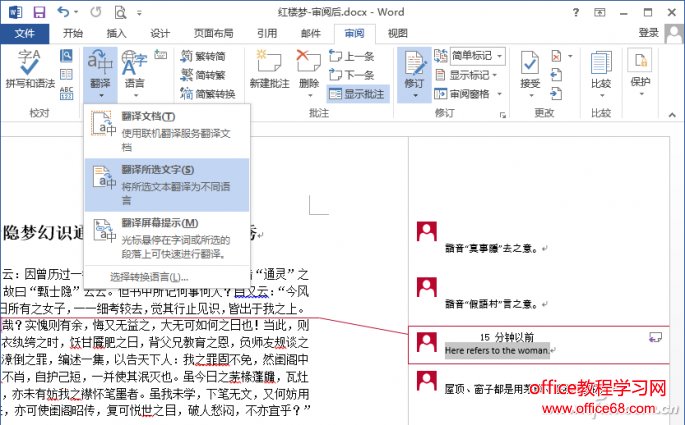Switch to the 设计 tab
This screenshot has height=425, width=685.
(160, 33)
